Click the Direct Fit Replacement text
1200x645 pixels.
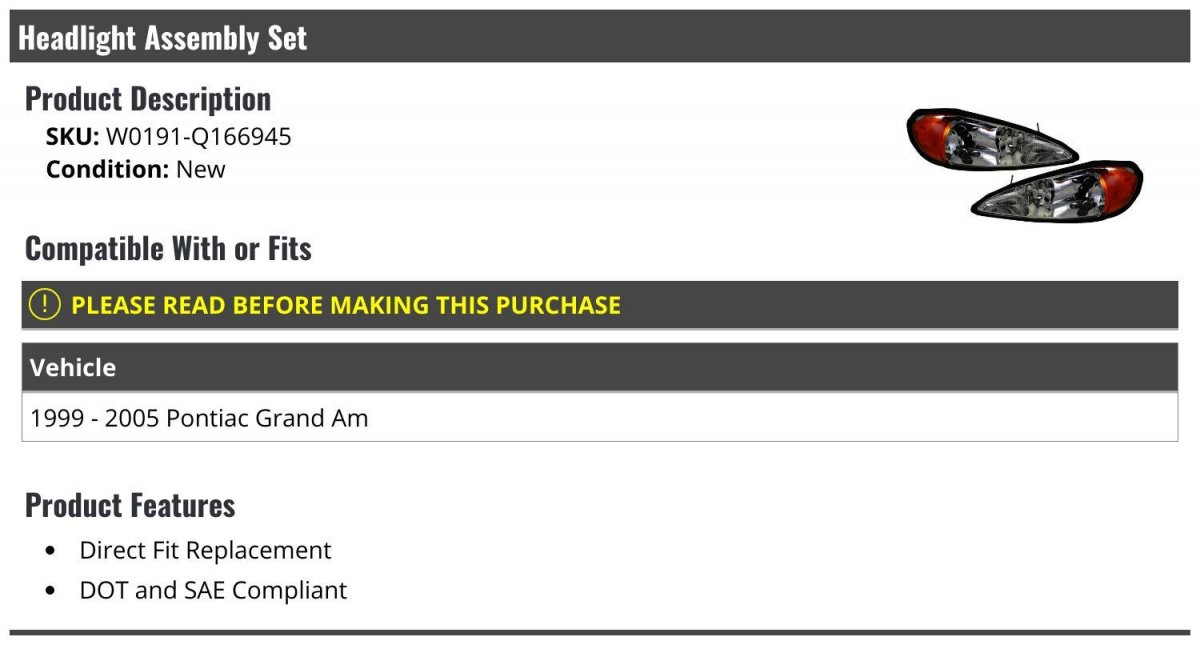[x=205, y=551]
